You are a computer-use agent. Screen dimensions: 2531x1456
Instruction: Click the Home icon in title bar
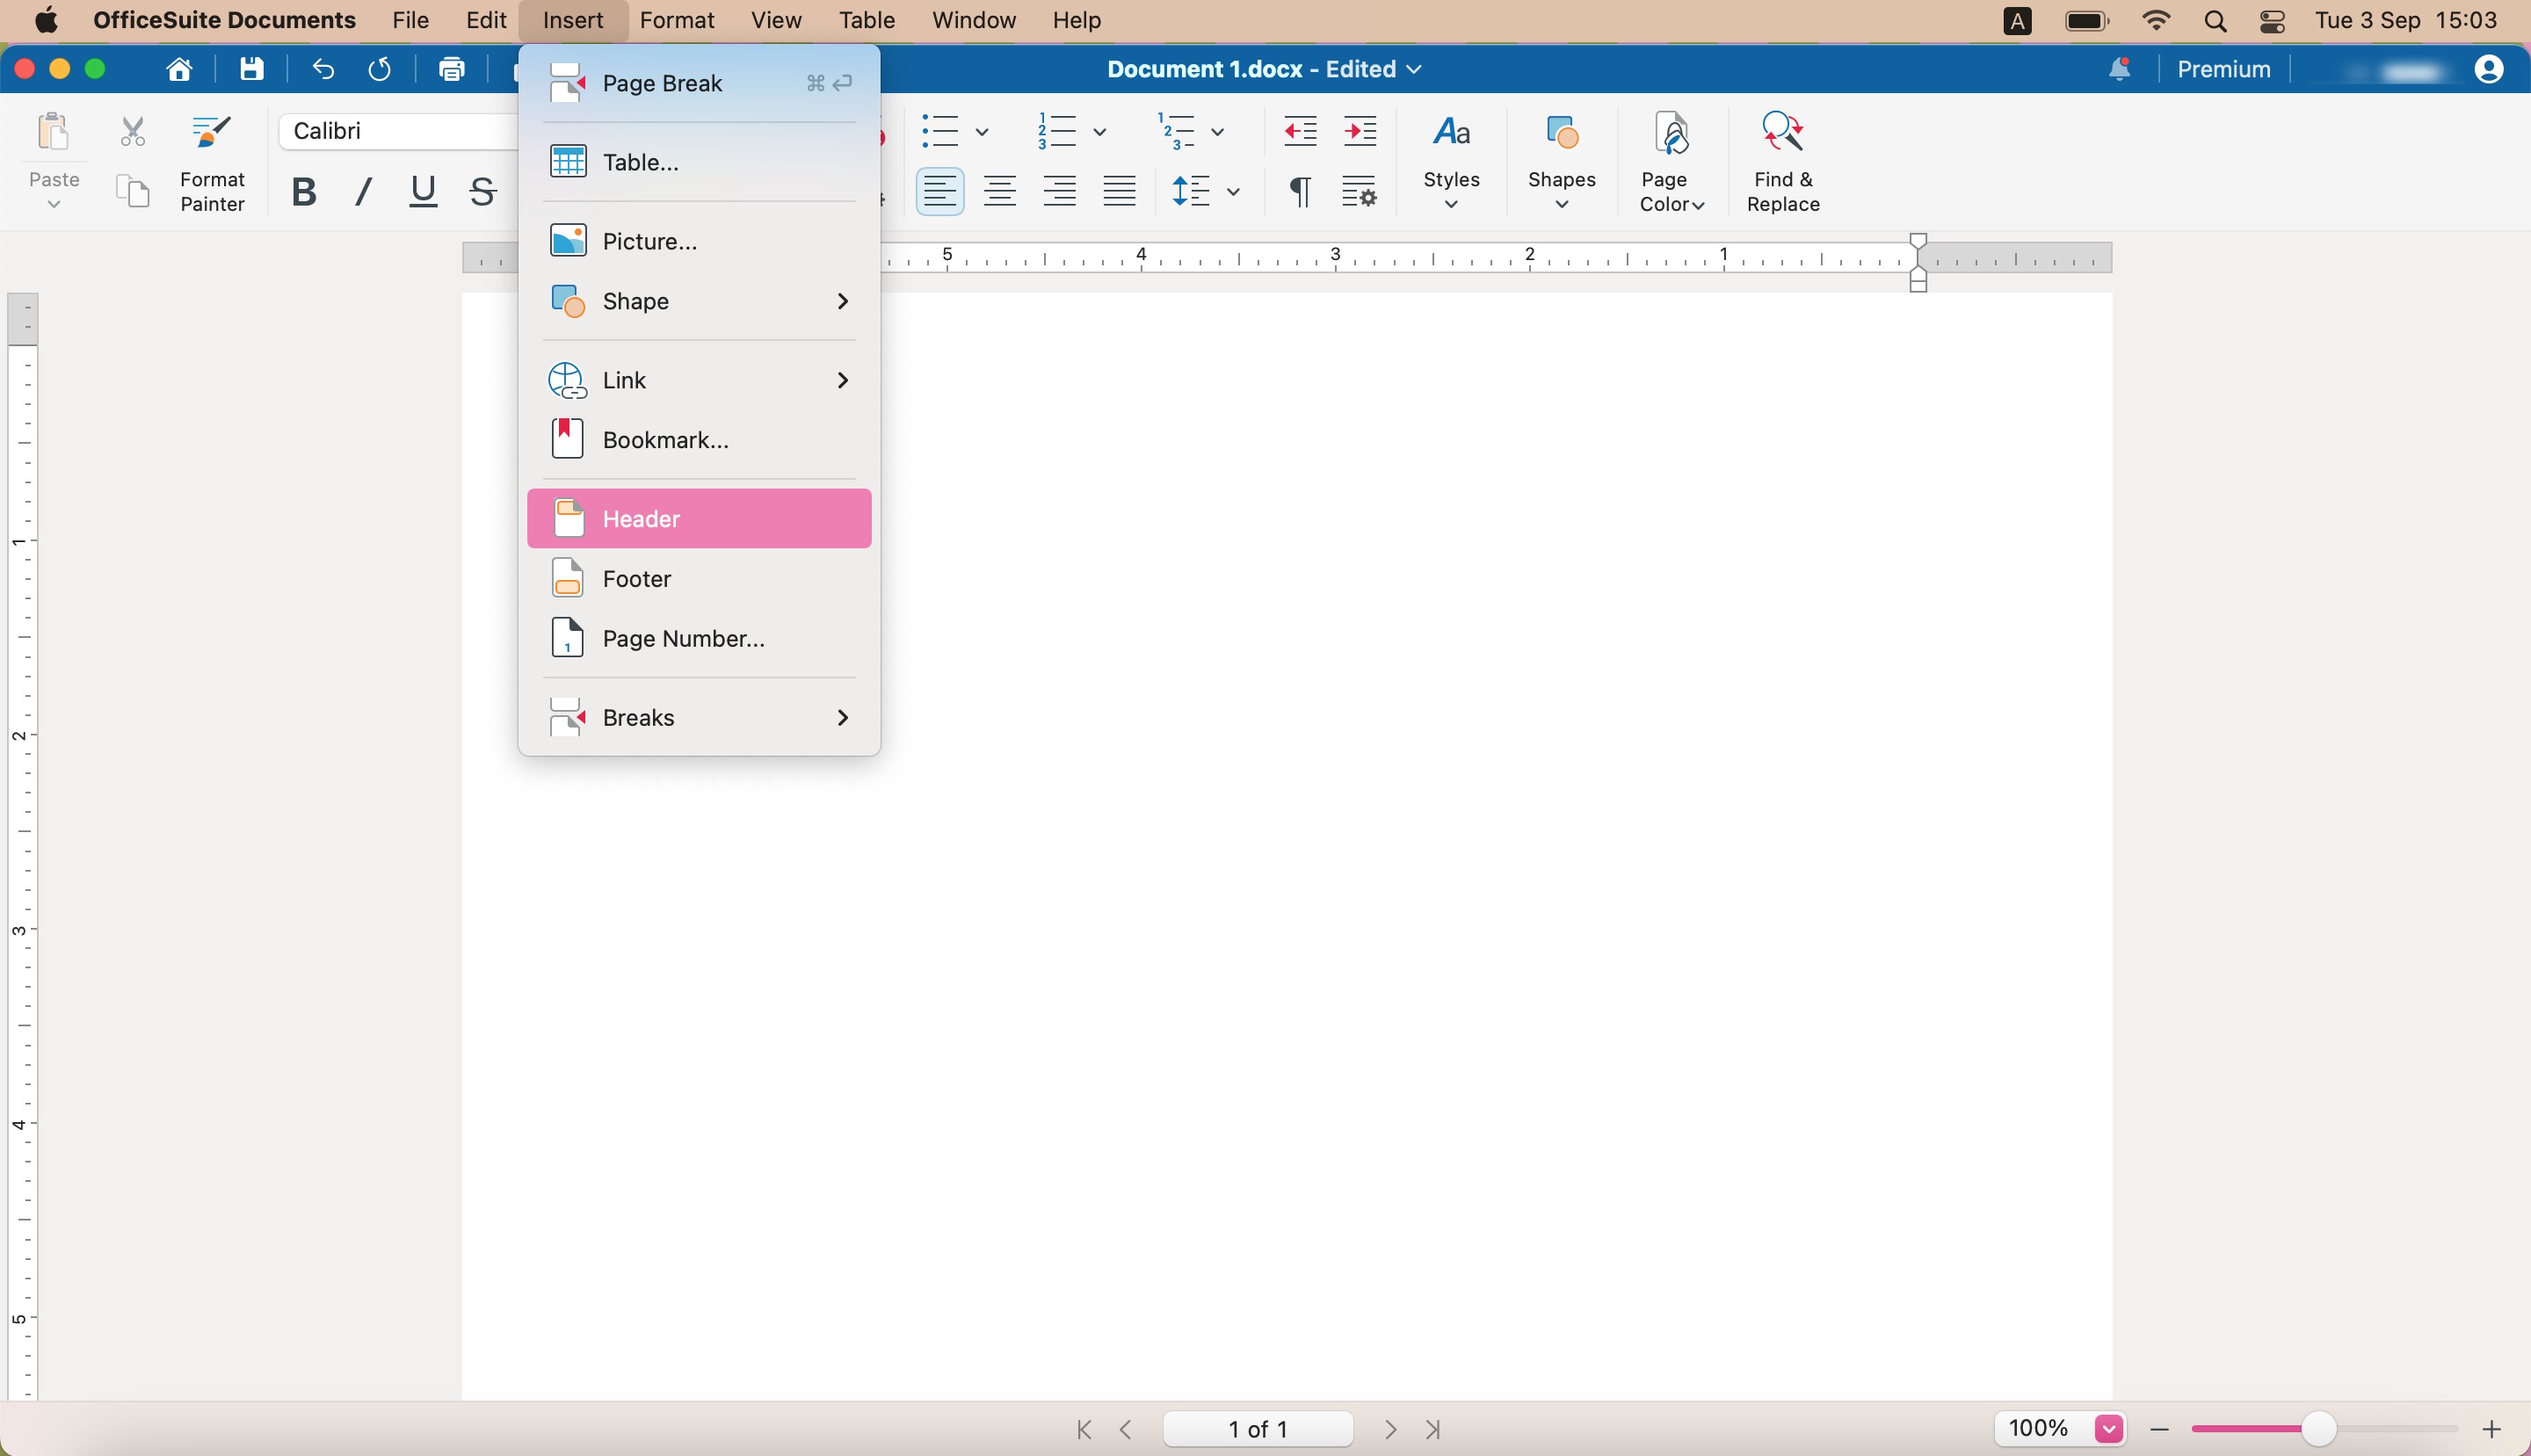point(179,69)
